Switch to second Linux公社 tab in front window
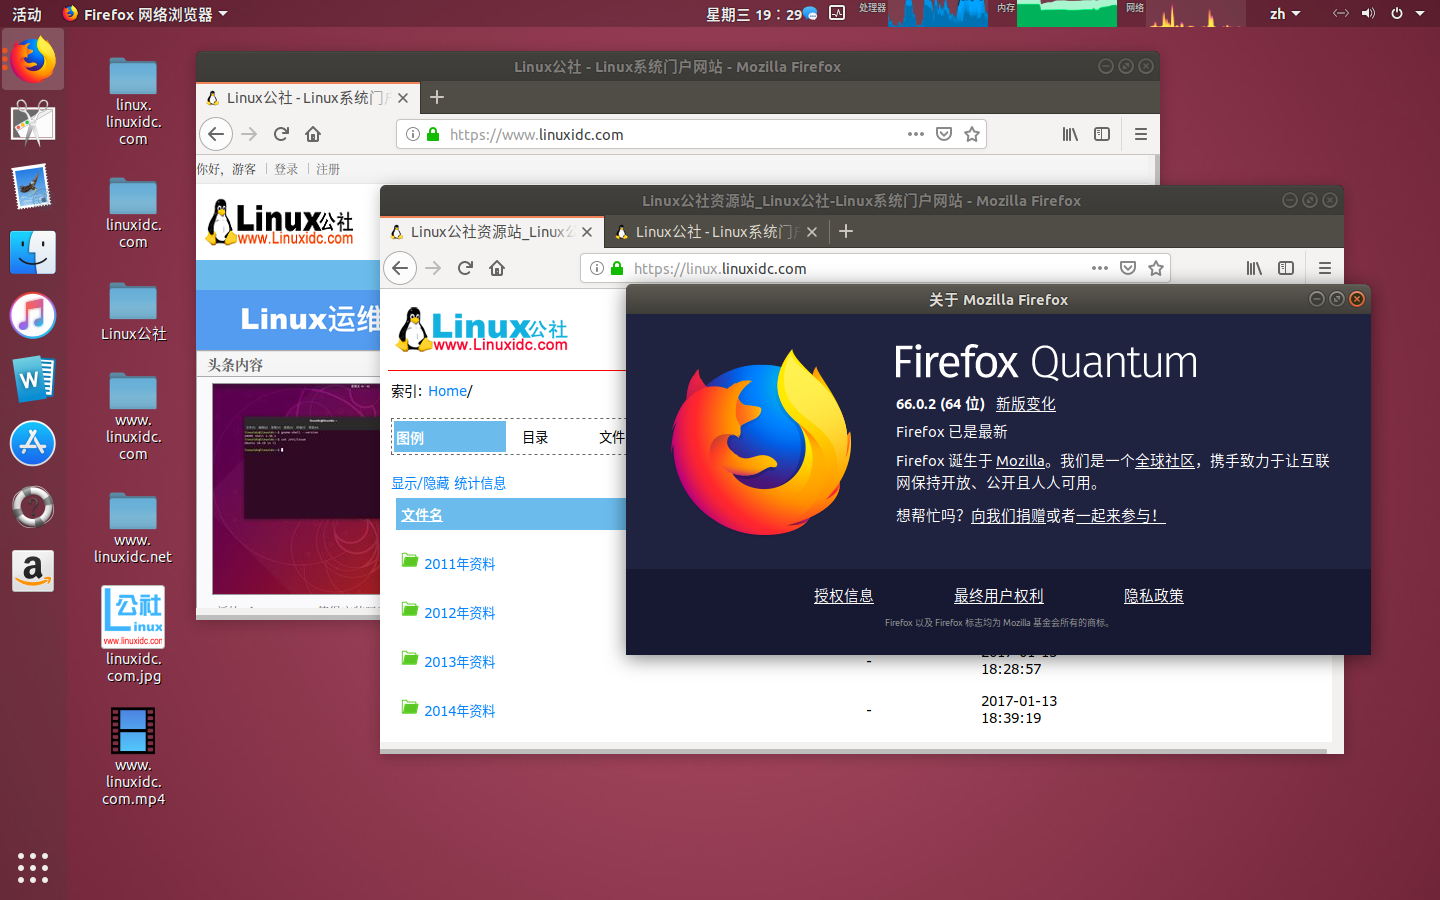The image size is (1440, 900). pos(717,232)
